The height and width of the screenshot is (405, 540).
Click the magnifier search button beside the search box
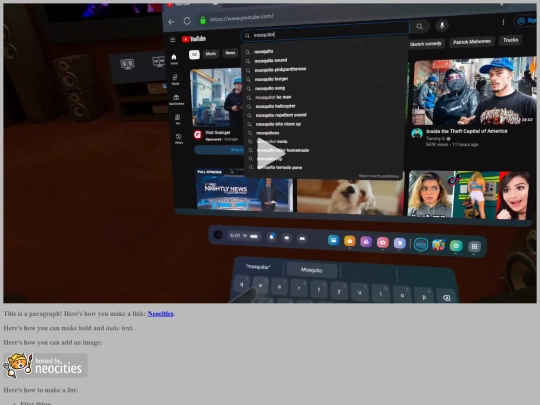[x=419, y=26]
